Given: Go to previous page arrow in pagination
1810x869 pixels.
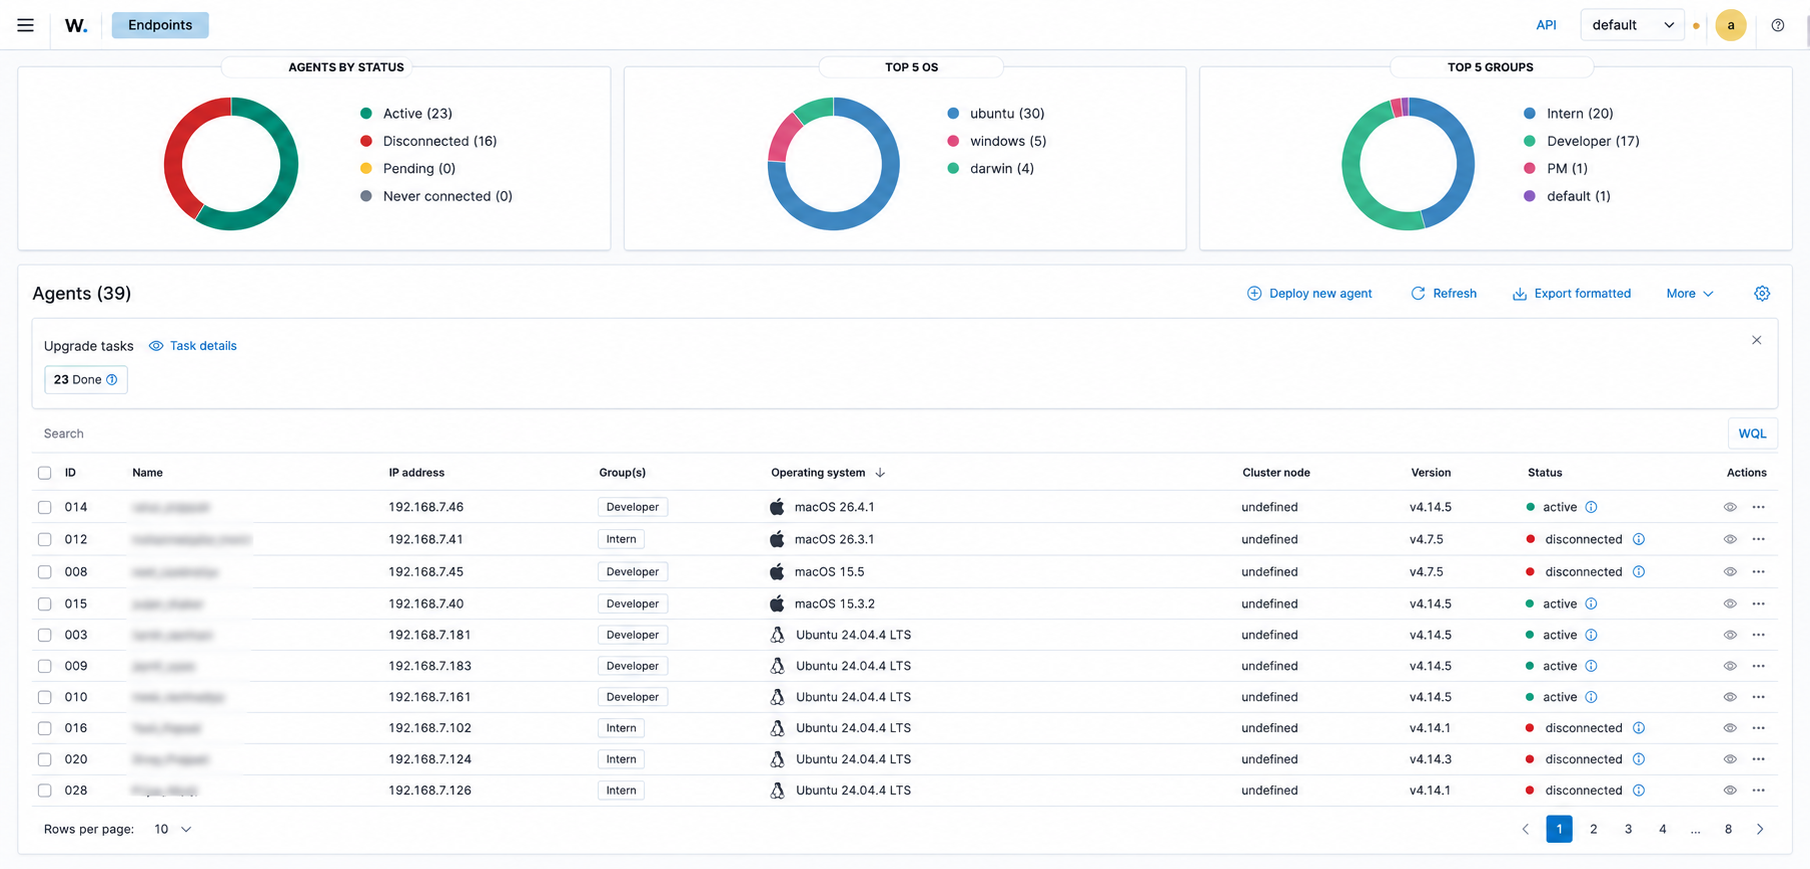Looking at the screenshot, I should click(x=1525, y=829).
